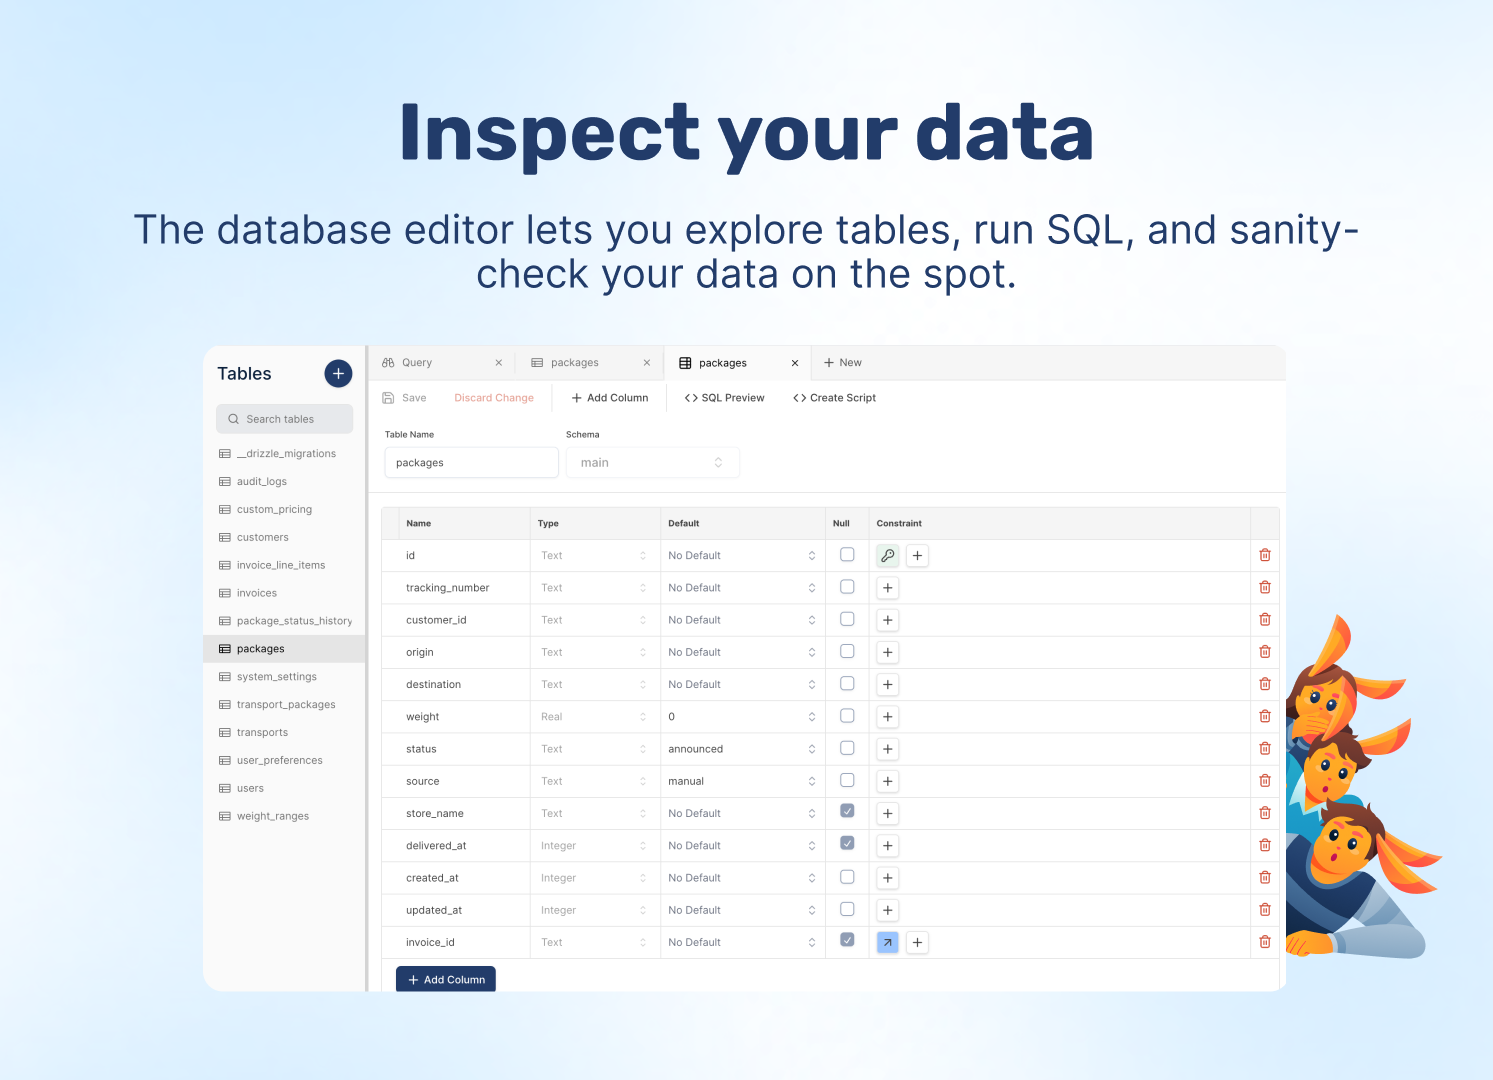Click the primary key icon in id row

[x=888, y=555]
